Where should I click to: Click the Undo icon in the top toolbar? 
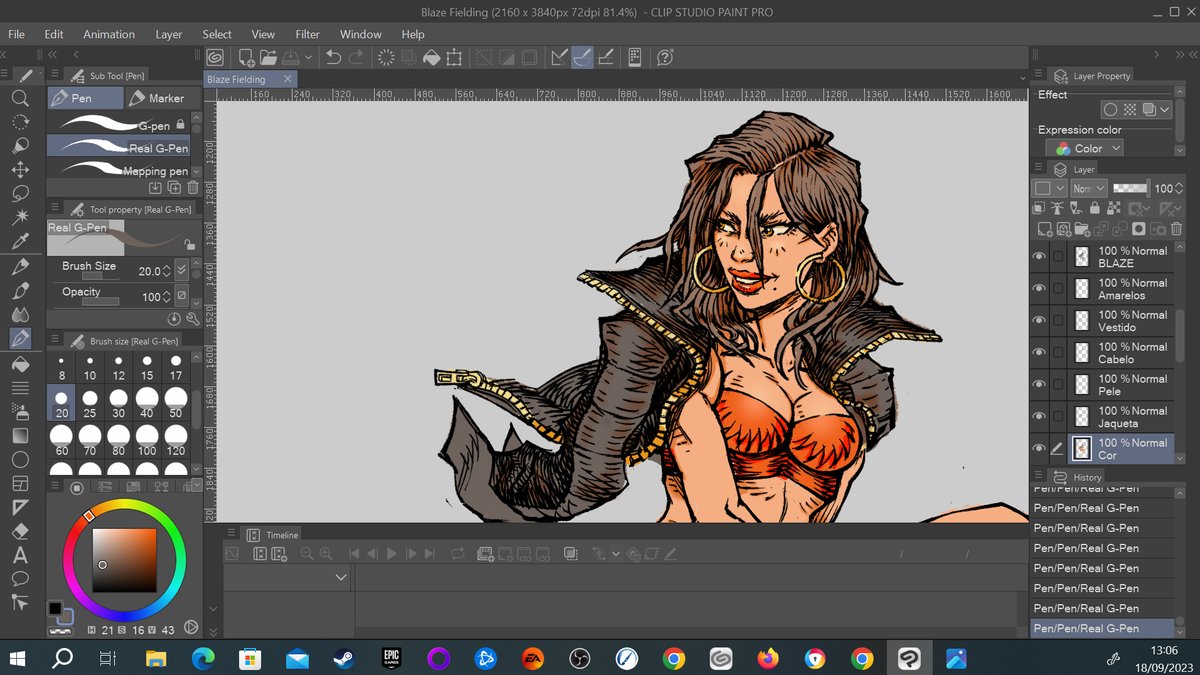click(332, 57)
